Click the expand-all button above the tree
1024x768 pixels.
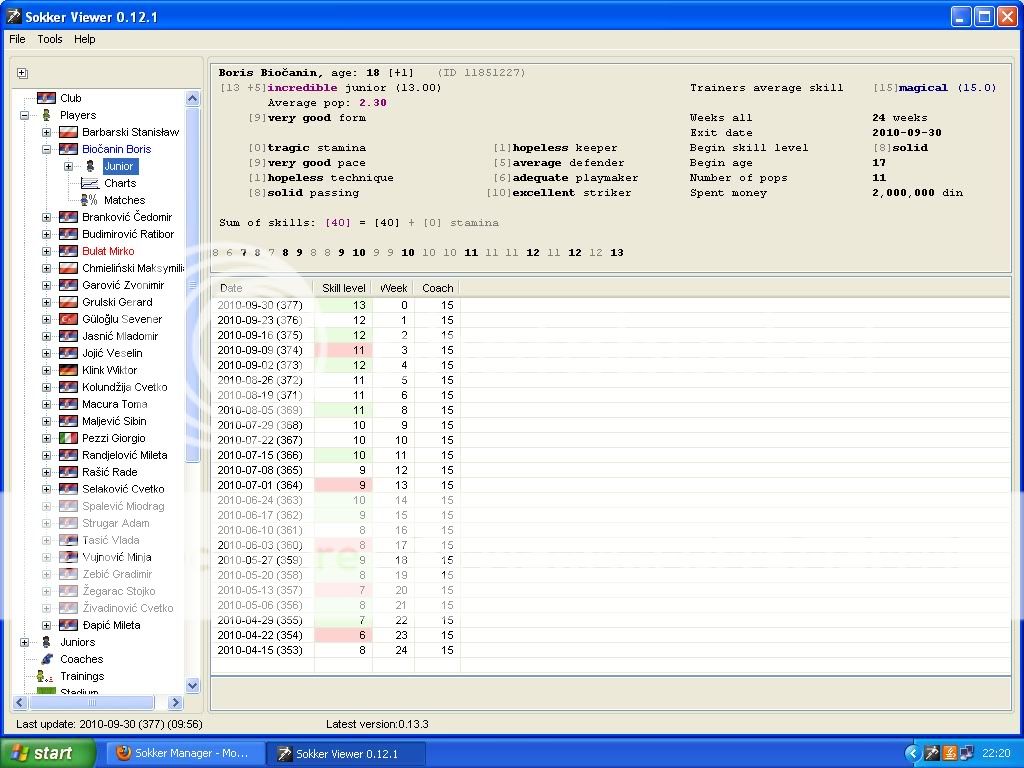point(22,73)
